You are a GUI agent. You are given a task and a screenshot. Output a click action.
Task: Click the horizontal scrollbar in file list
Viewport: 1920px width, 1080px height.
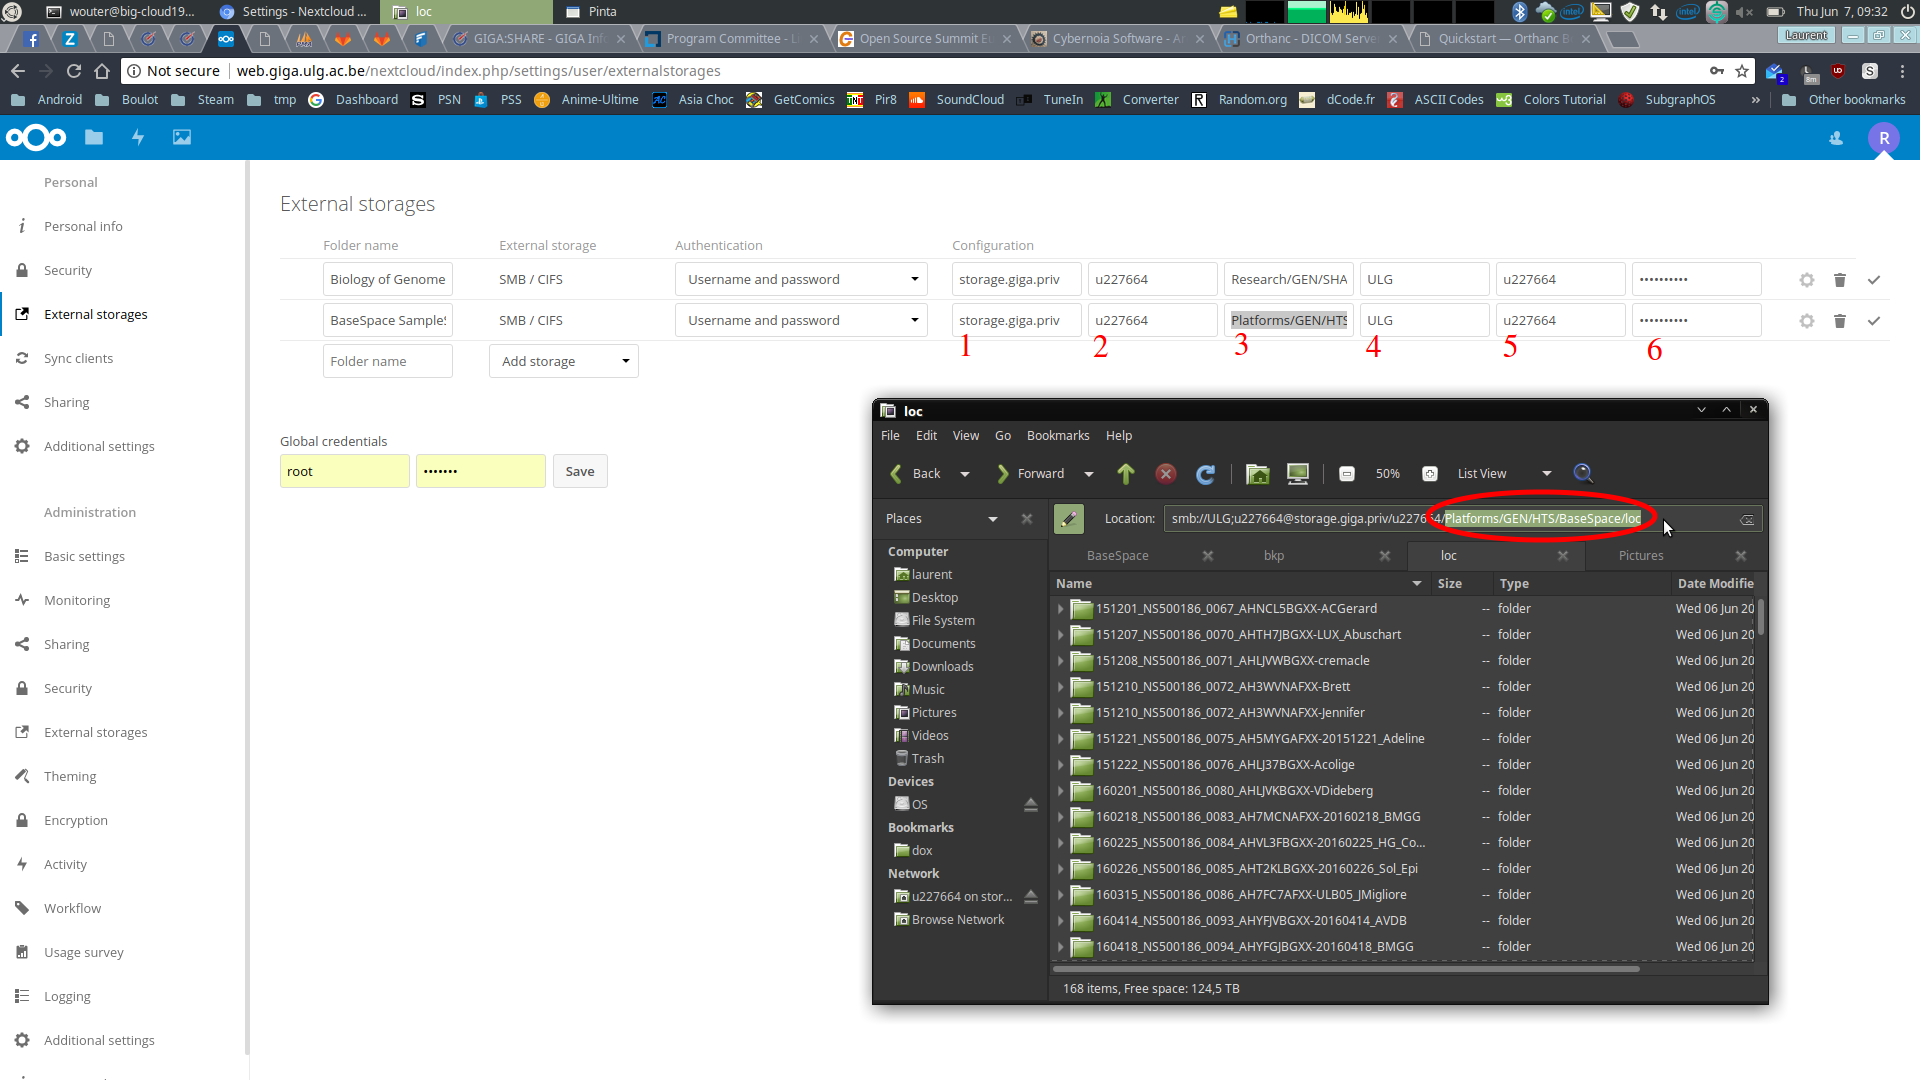(x=1346, y=968)
